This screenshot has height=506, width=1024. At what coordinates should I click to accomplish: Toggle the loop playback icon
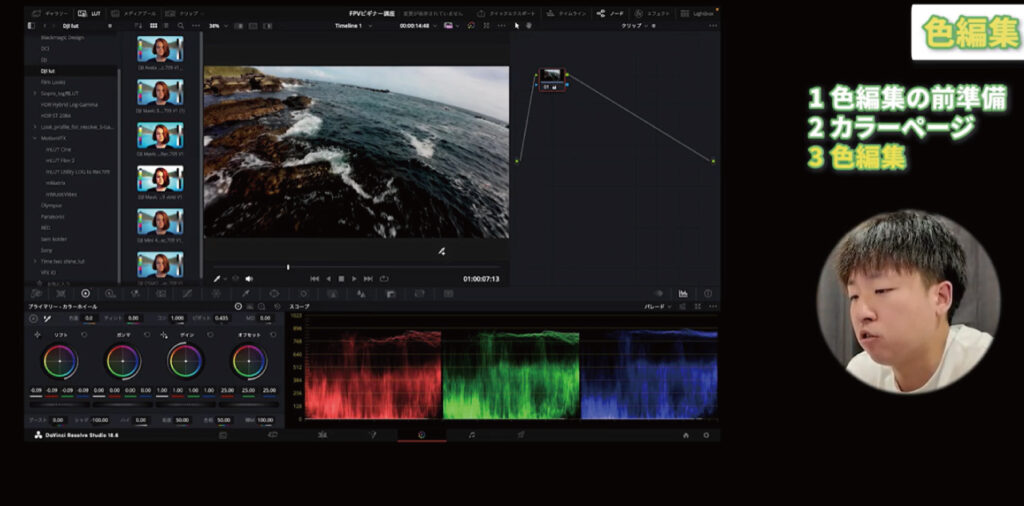tap(382, 279)
